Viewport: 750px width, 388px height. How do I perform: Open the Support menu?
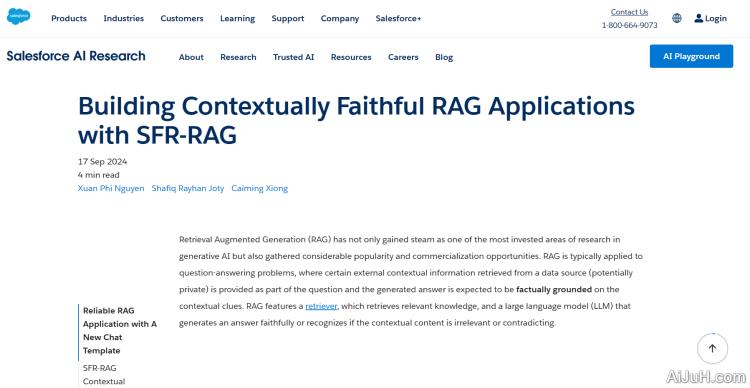(x=287, y=19)
